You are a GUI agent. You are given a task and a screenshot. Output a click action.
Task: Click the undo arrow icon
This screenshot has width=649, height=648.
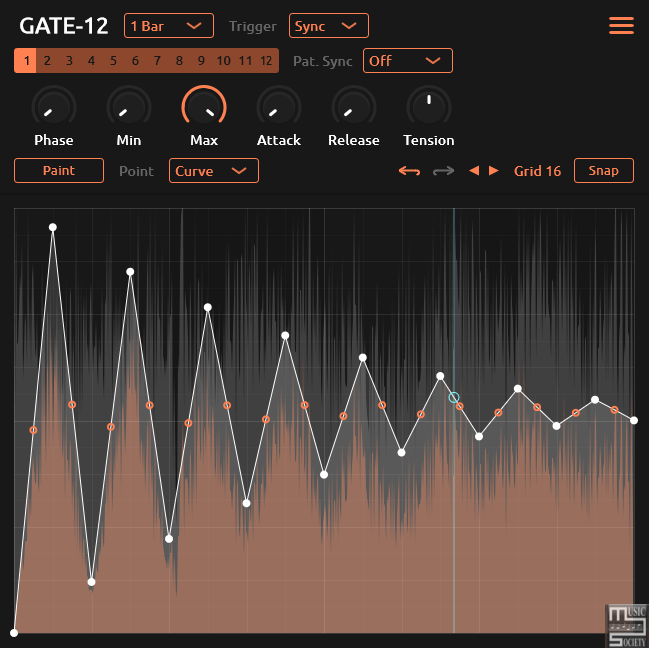point(409,170)
